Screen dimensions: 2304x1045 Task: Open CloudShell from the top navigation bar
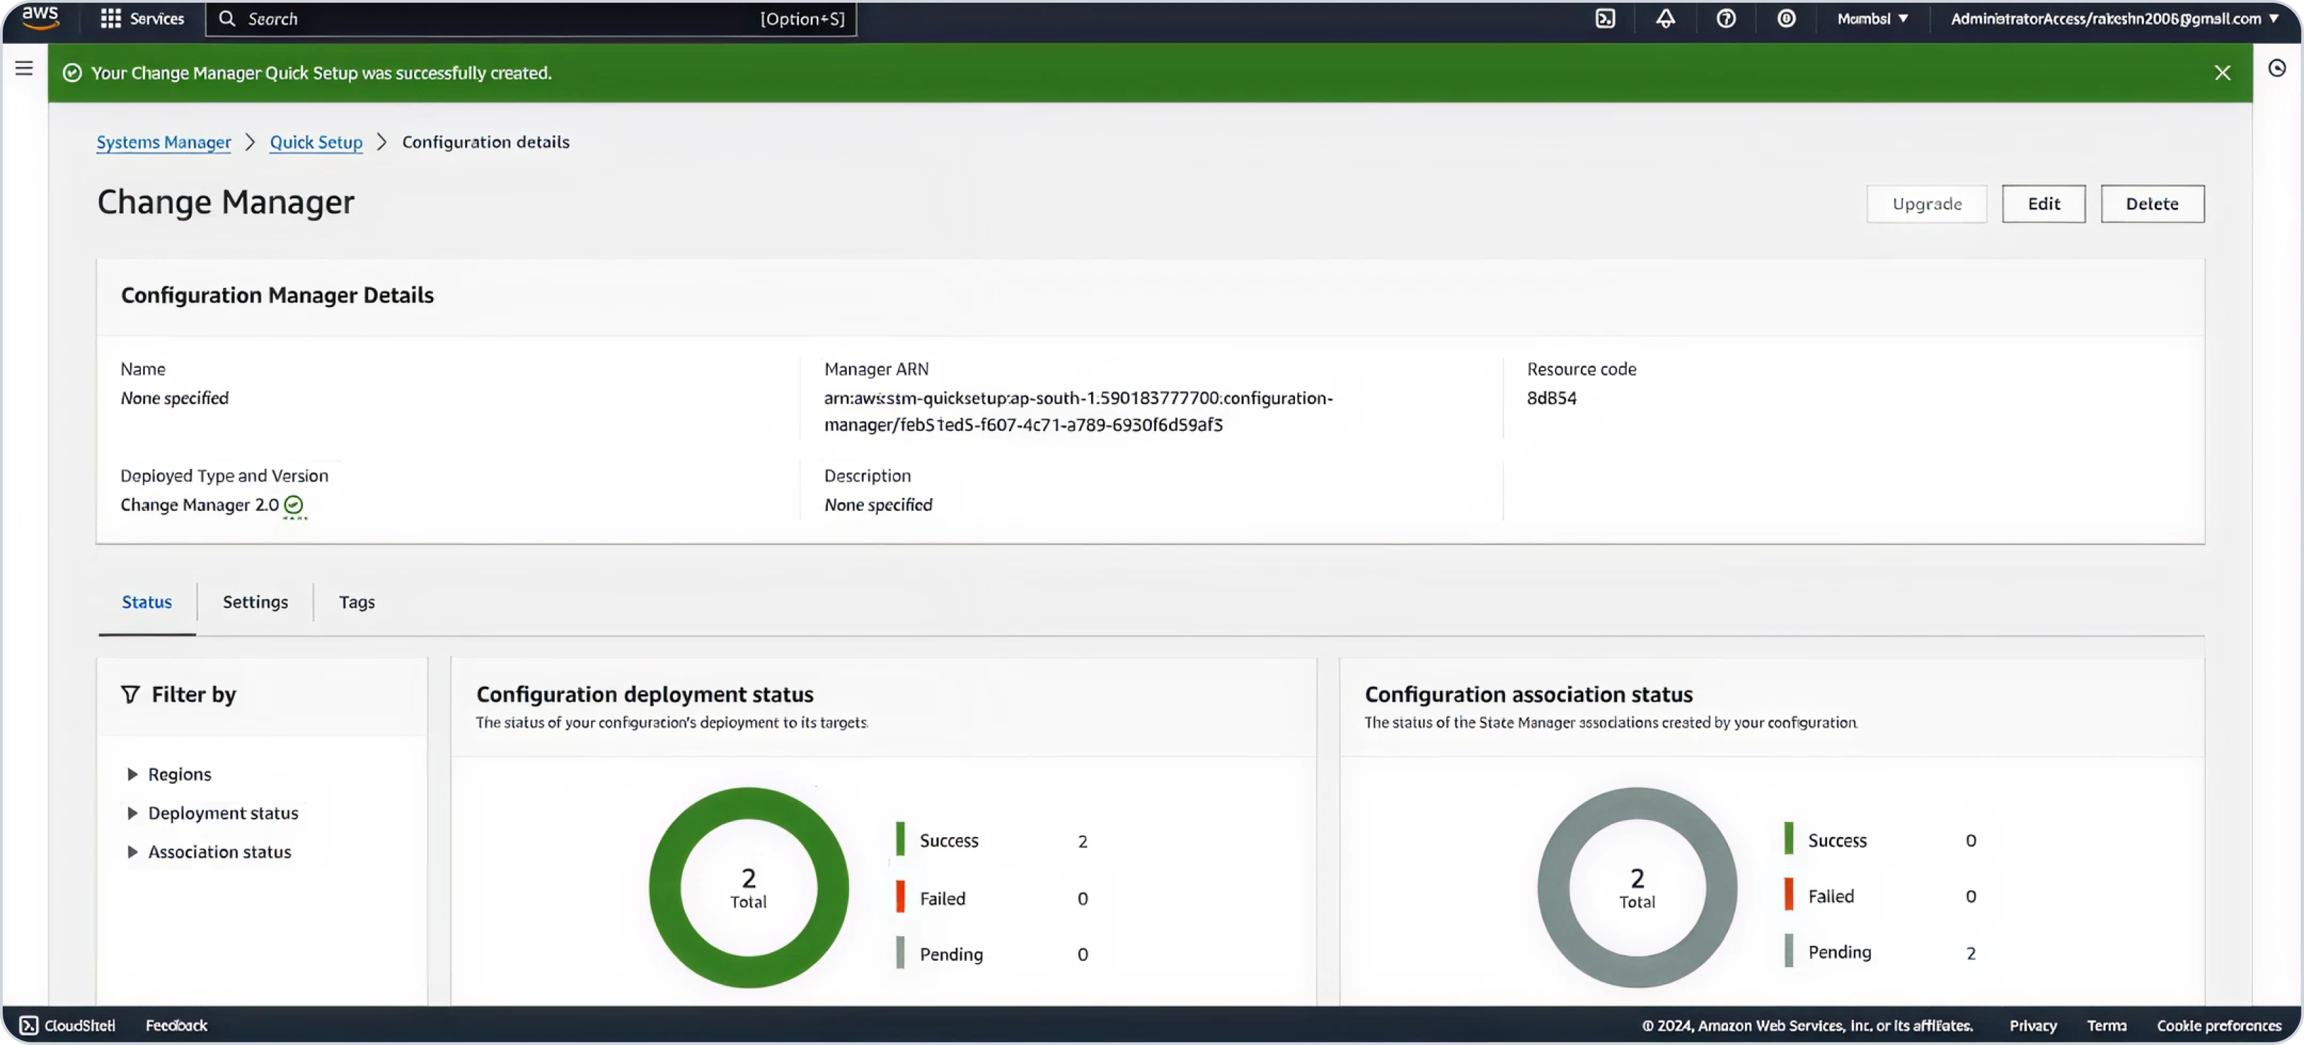(x=1605, y=19)
